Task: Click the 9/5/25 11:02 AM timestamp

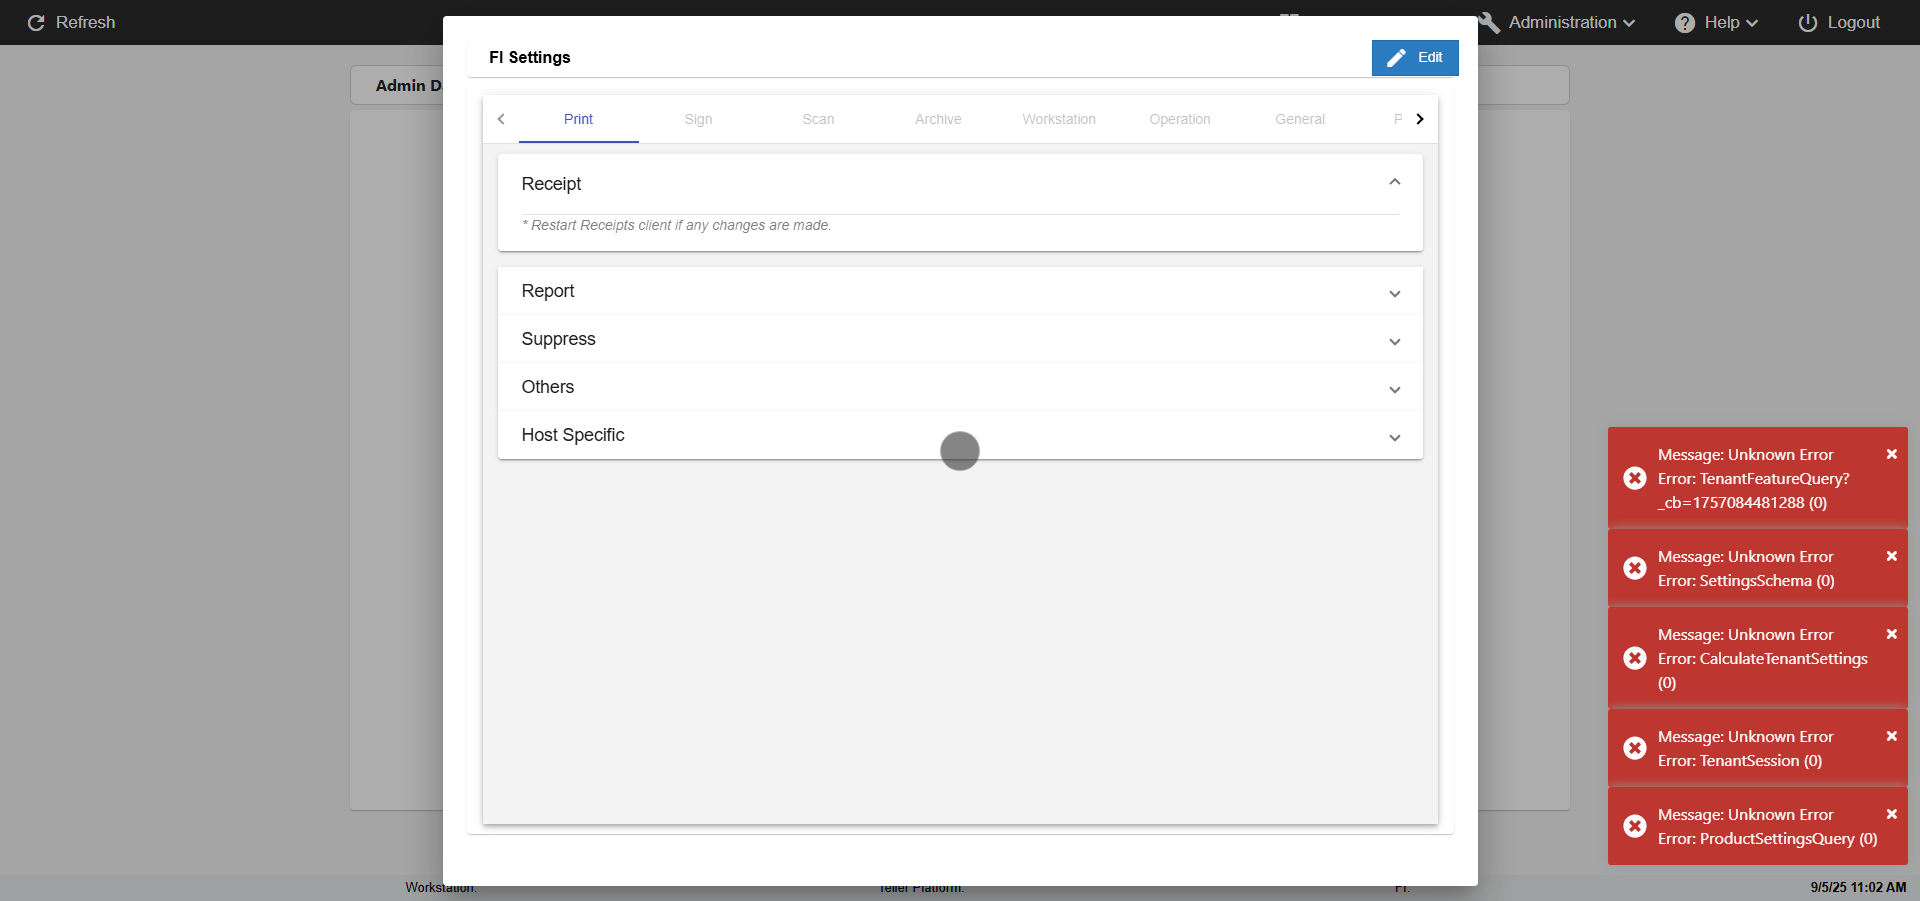Action: [1858, 887]
